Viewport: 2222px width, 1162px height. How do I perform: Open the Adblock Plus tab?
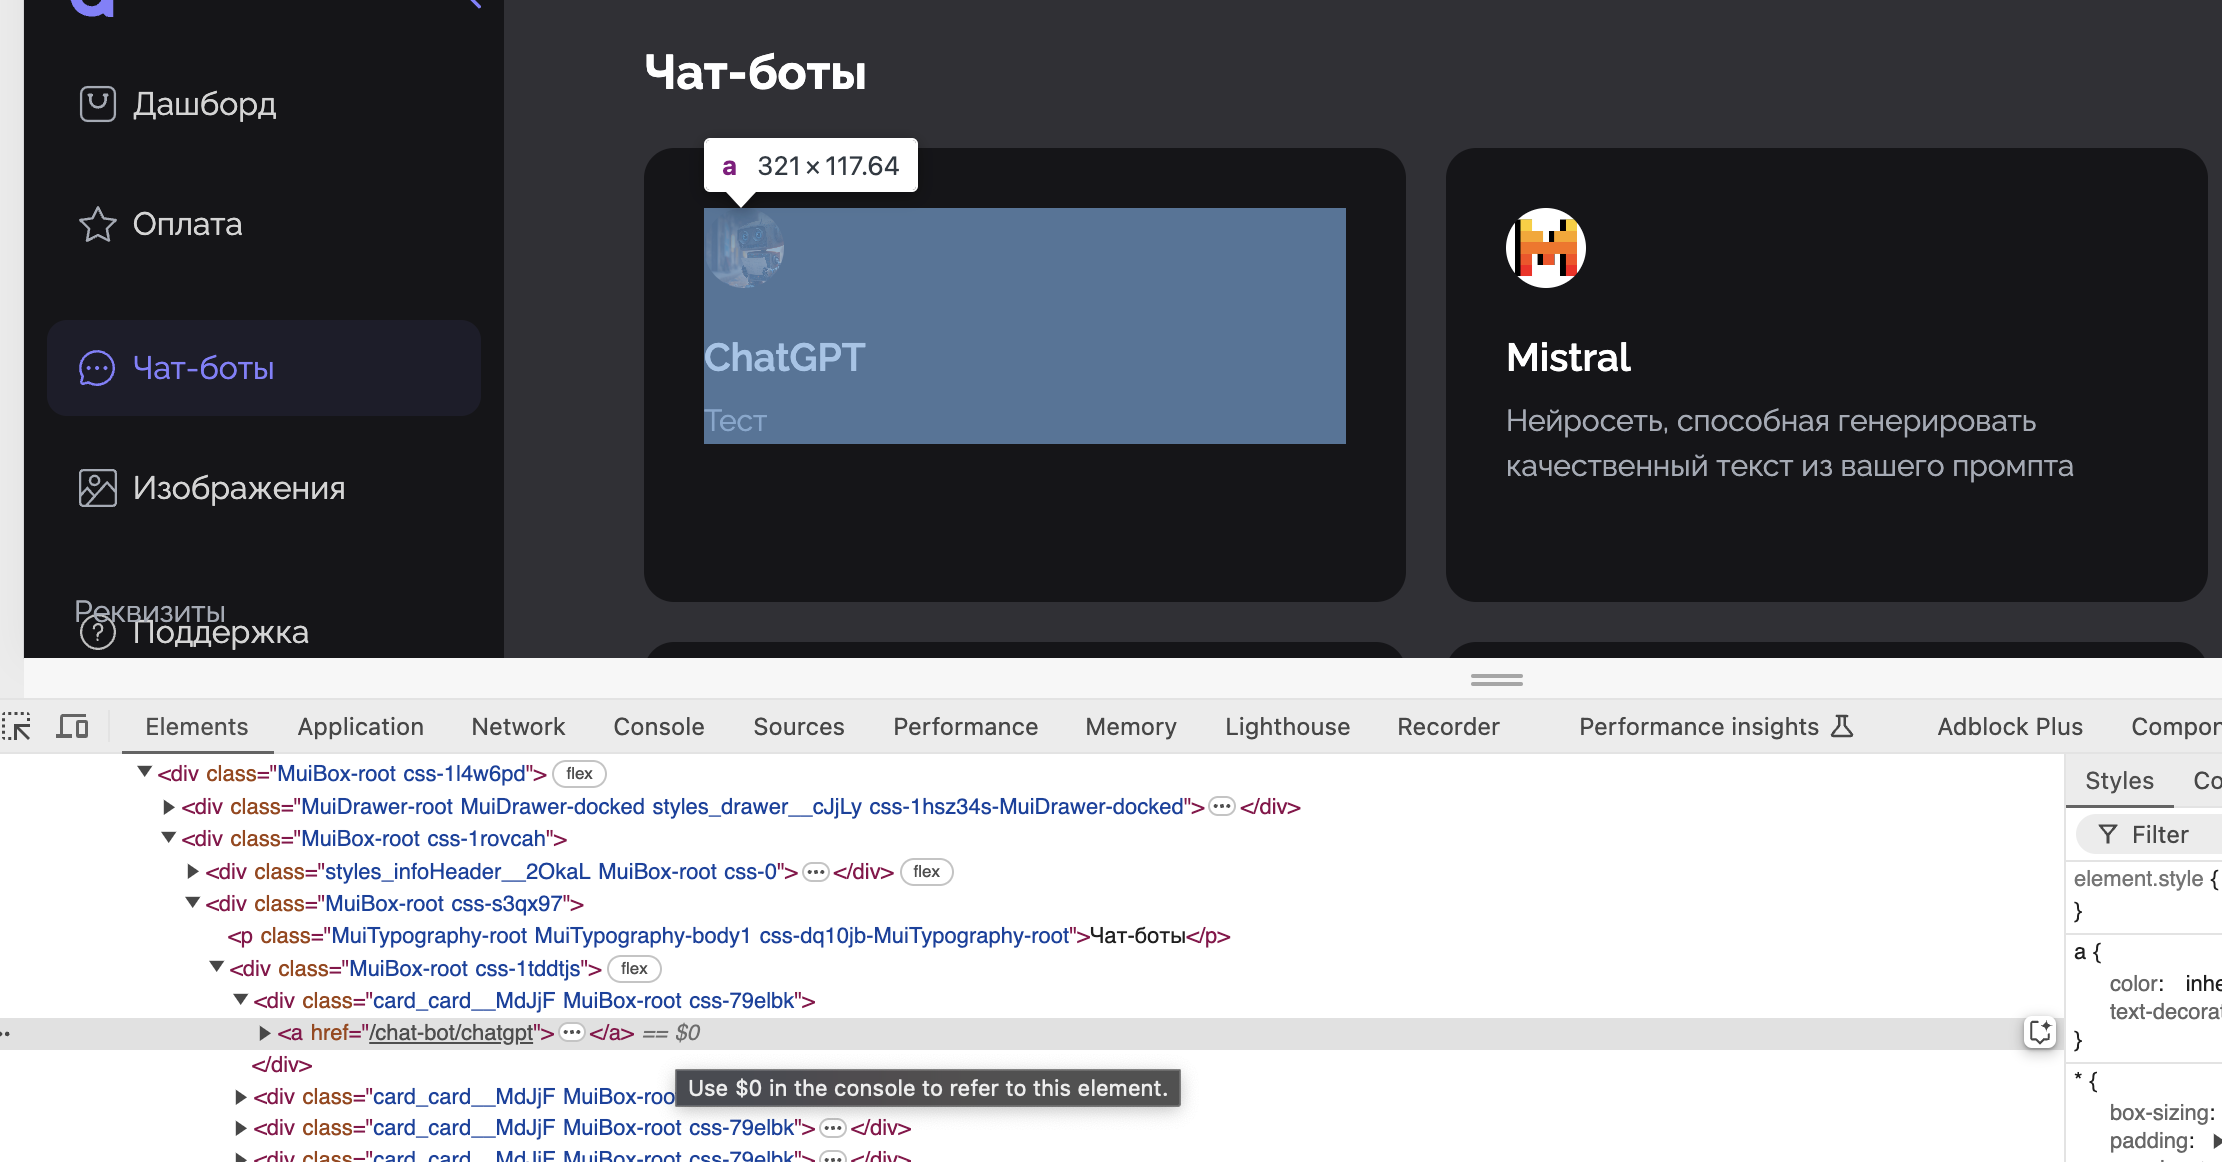pos(2010,726)
